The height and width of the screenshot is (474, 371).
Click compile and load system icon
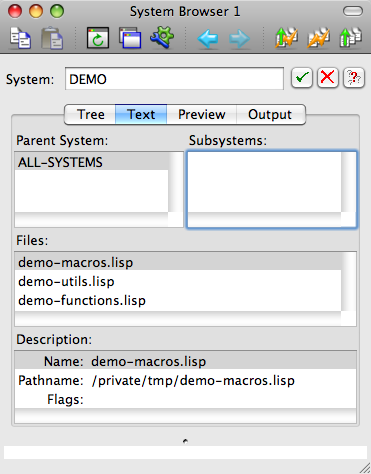(286, 38)
